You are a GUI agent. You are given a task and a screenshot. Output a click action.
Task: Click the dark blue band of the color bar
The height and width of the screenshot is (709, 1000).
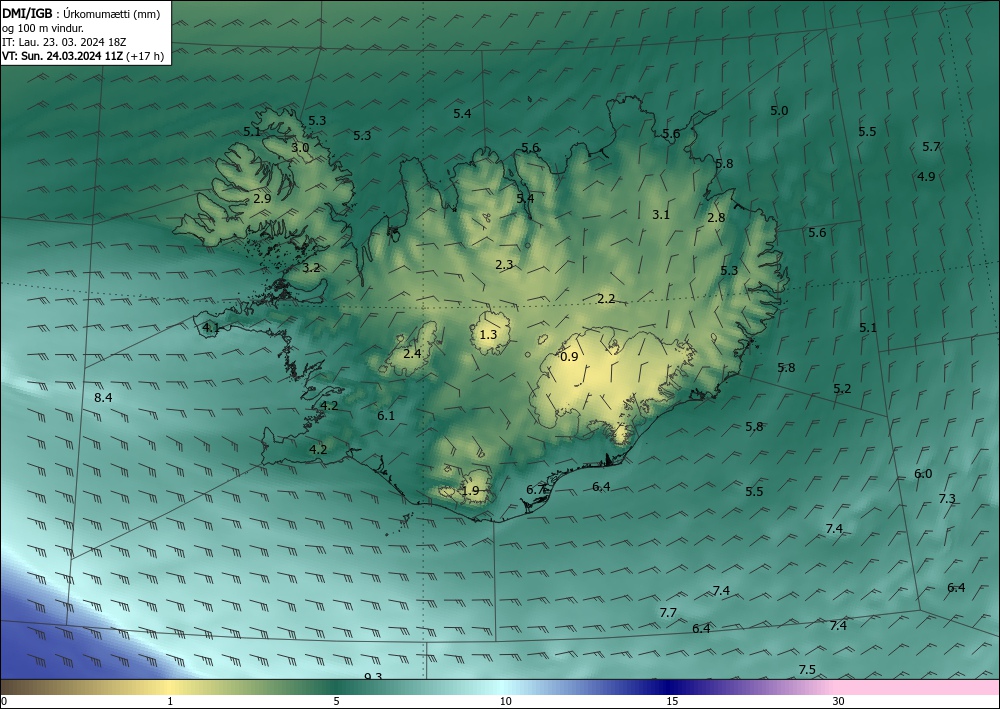coord(670,687)
